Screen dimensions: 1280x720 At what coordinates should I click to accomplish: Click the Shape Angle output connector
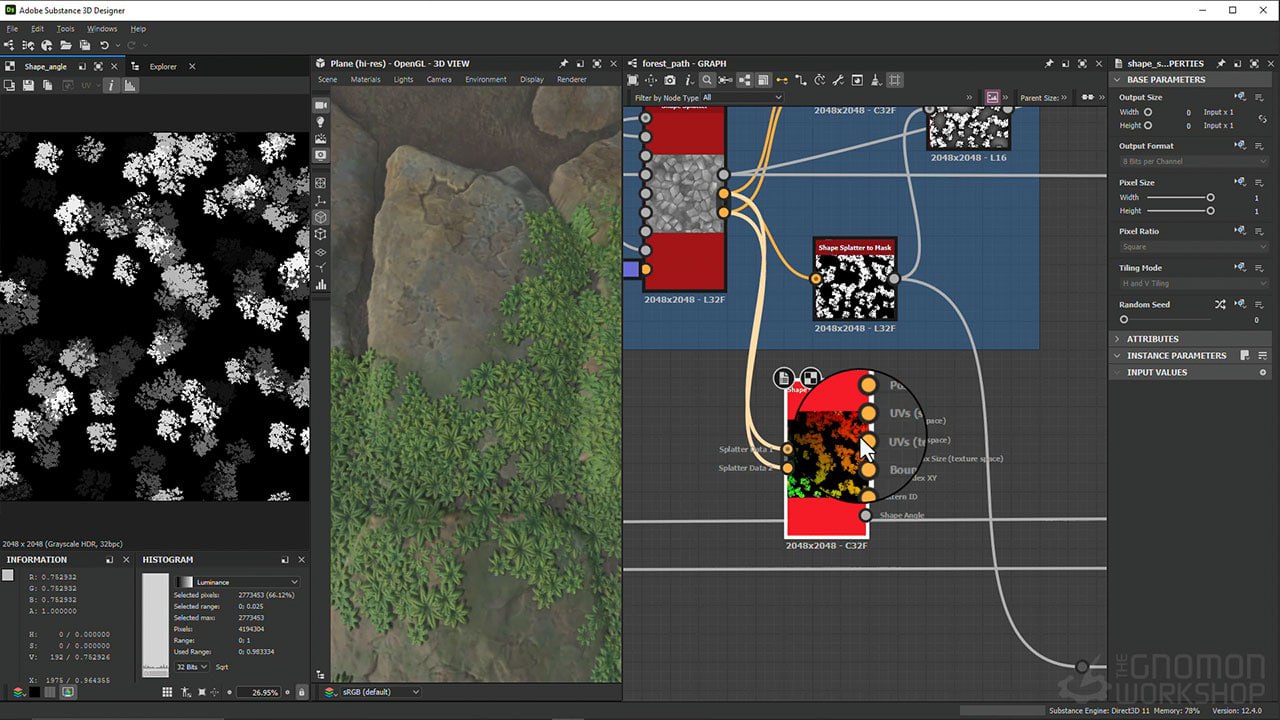866,515
